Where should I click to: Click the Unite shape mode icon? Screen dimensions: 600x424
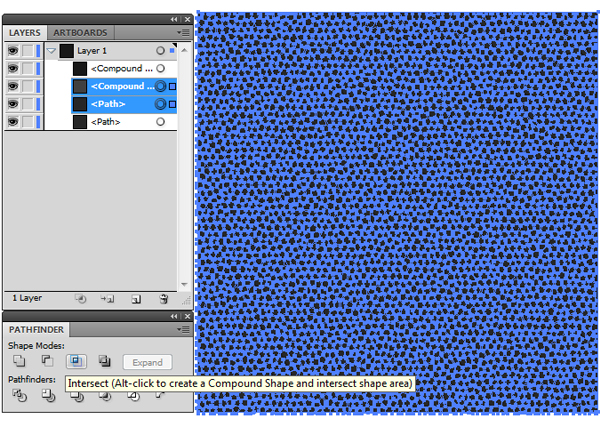coord(19,361)
